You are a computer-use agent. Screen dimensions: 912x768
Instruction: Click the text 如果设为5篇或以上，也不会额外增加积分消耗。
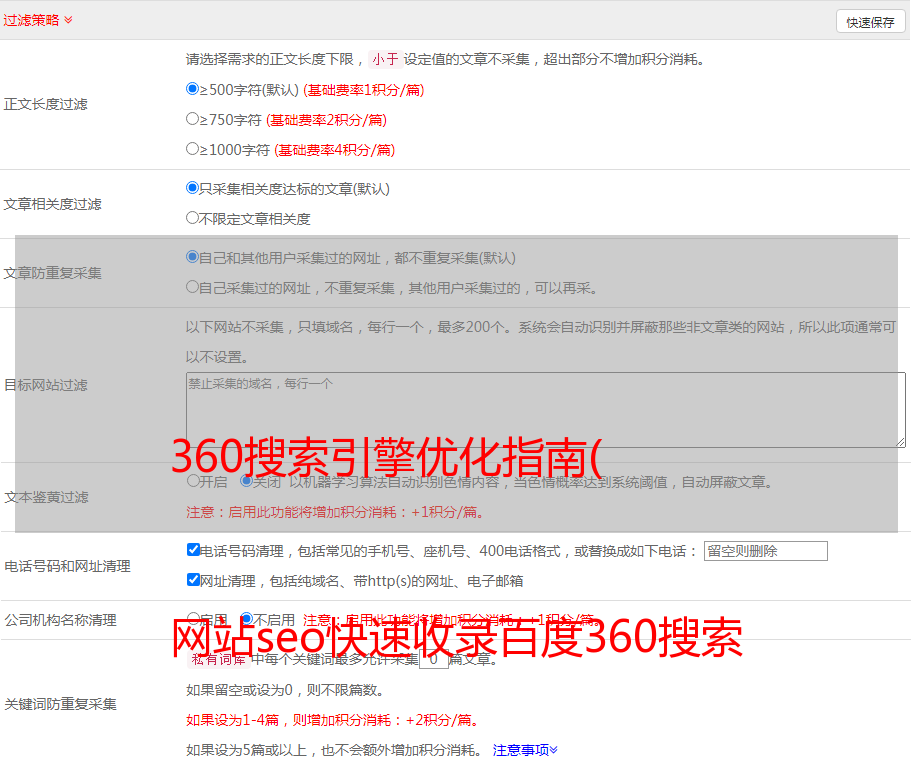click(x=334, y=750)
